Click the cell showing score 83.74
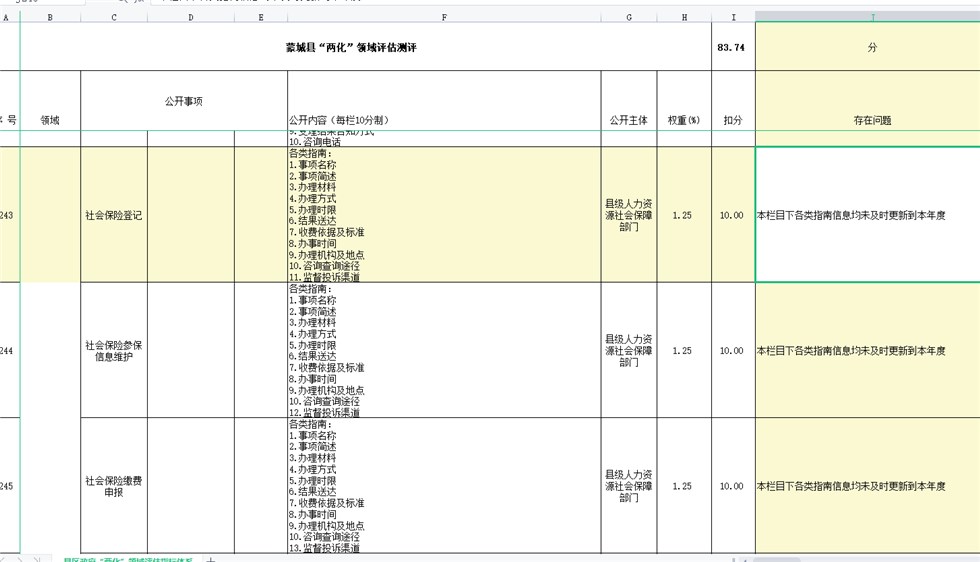 (x=733, y=47)
